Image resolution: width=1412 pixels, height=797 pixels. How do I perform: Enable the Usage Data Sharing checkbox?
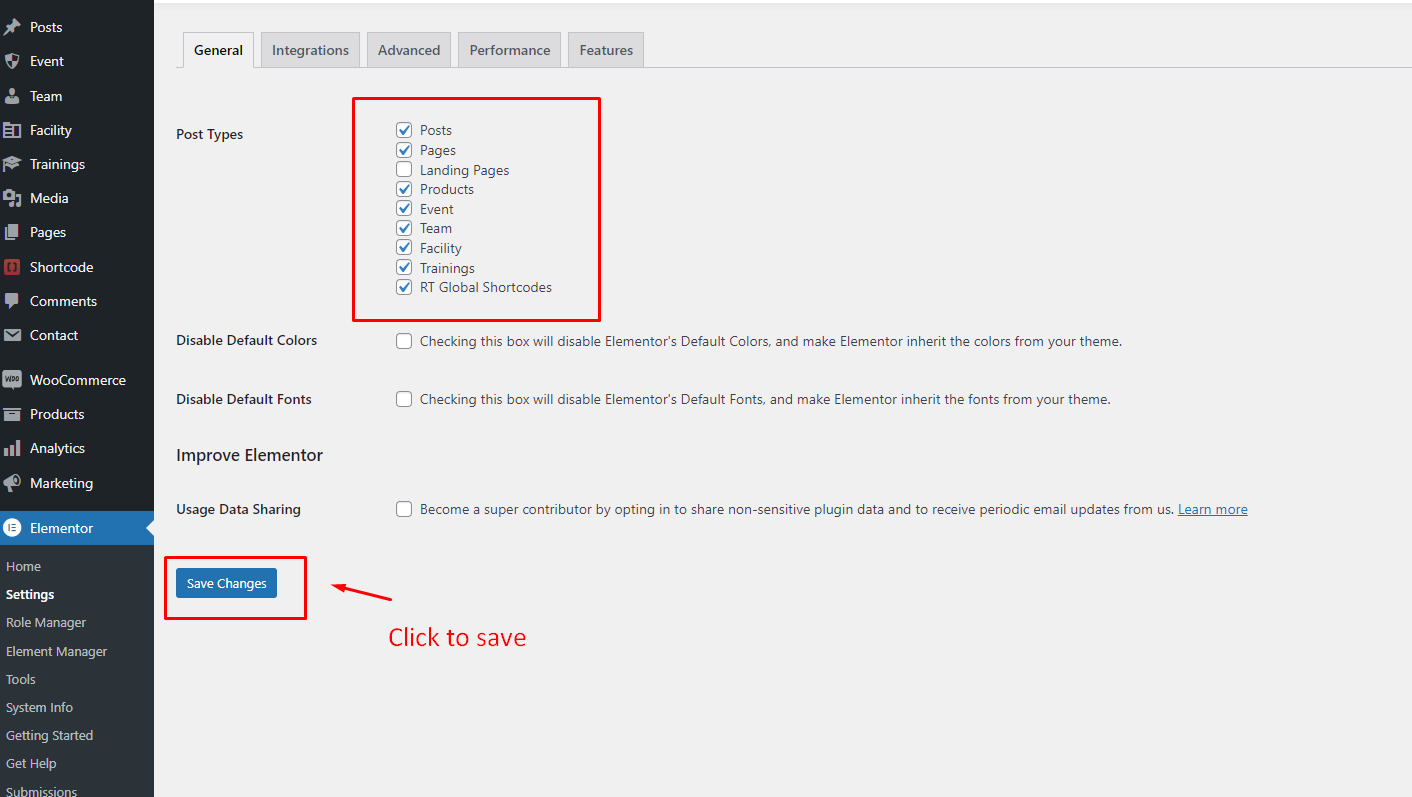(404, 509)
